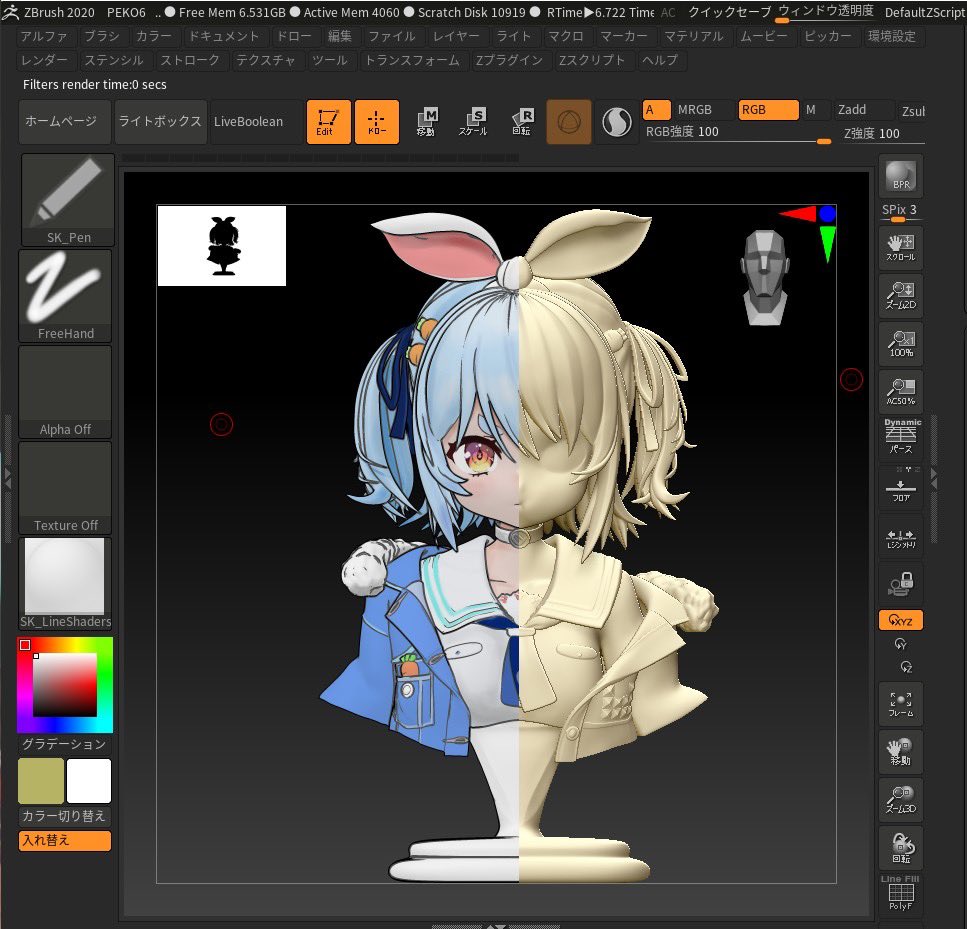
Task: Click the AC50% half-size icon
Action: coord(900,392)
